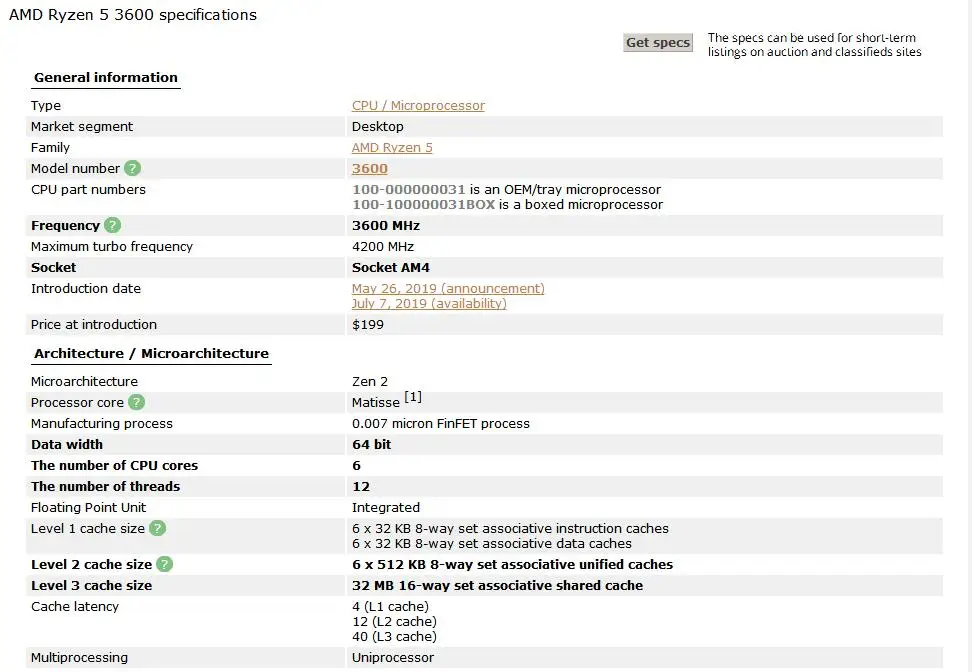This screenshot has width=972, height=672.
Task: Click the 4 (L1 cache) latency line
Action: (390, 606)
